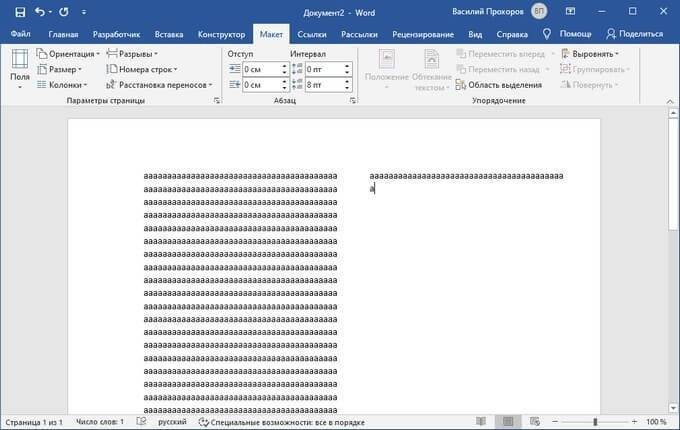Click the right indent input field
The width and height of the screenshot is (680, 430).
tap(262, 85)
